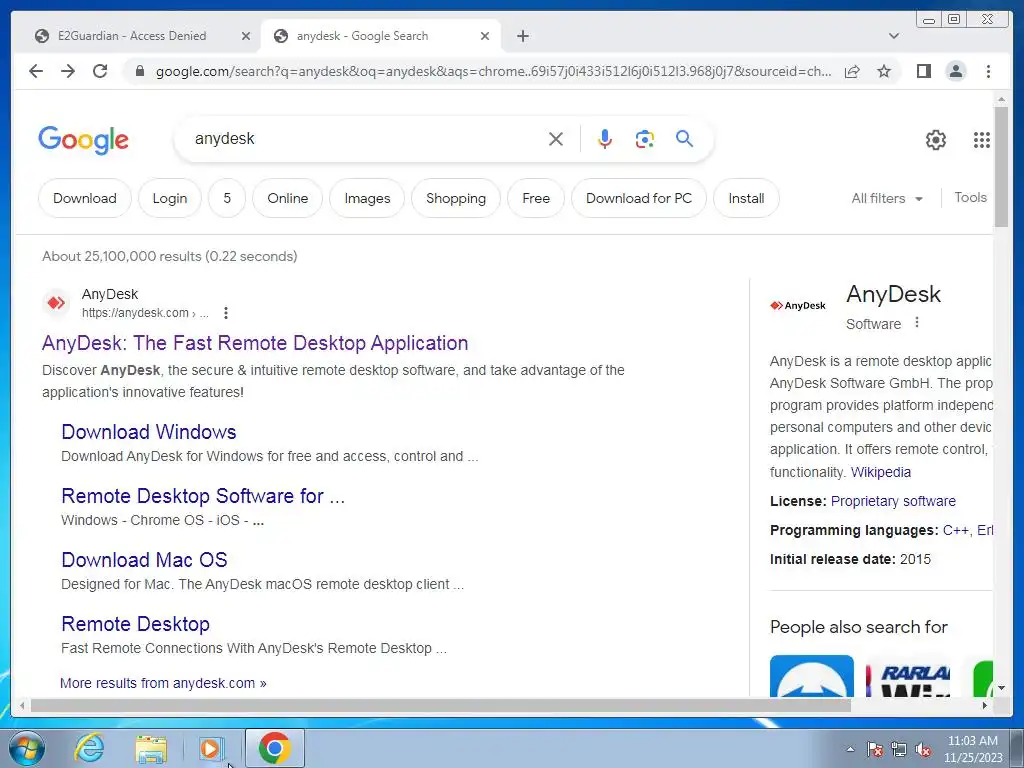Submit search with the magnifier icon

(684, 139)
